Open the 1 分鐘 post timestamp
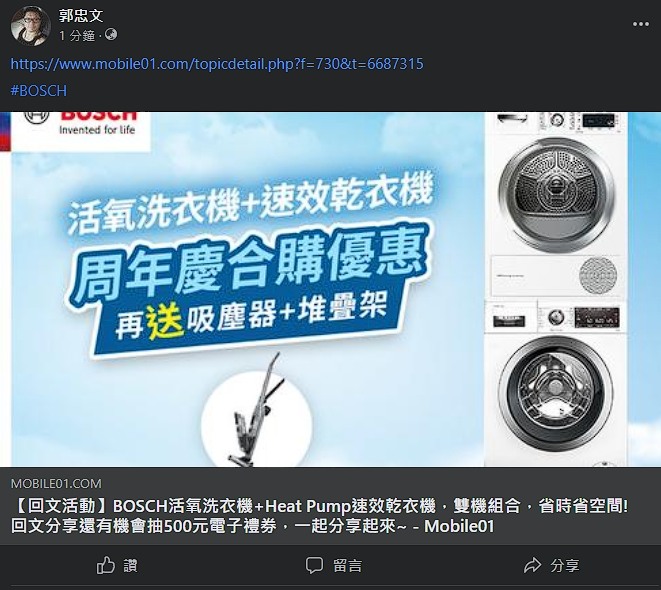 pos(77,36)
